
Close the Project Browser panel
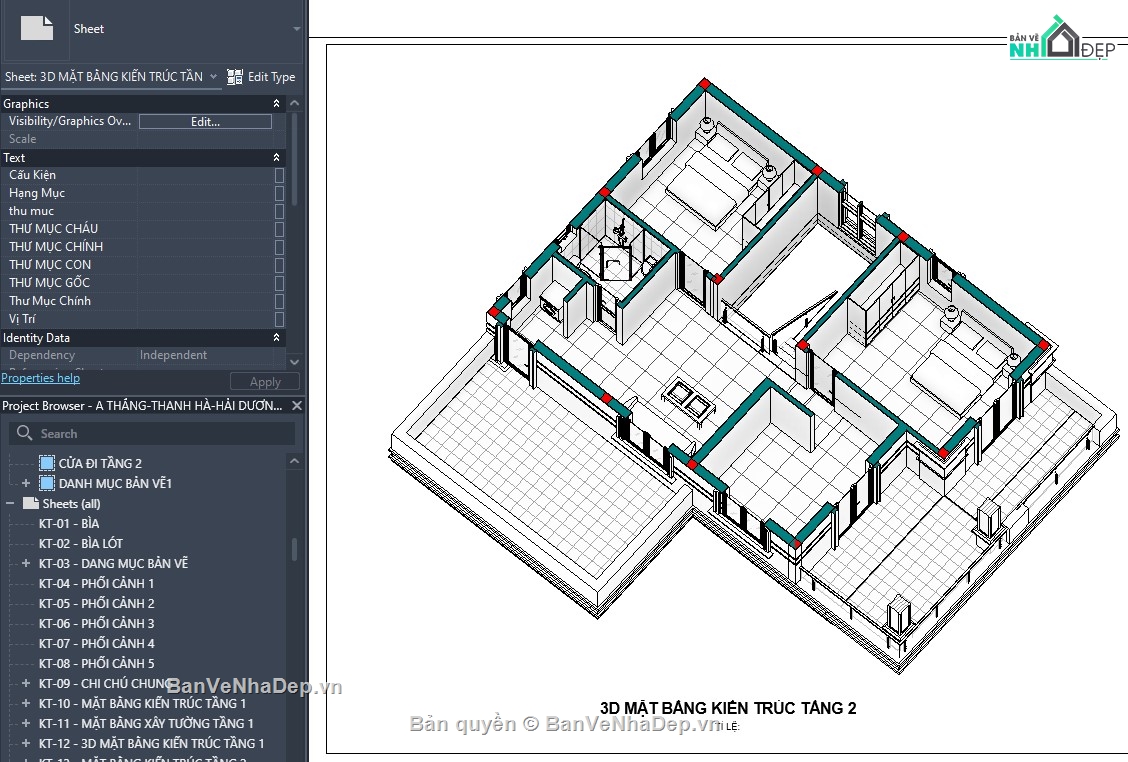296,406
